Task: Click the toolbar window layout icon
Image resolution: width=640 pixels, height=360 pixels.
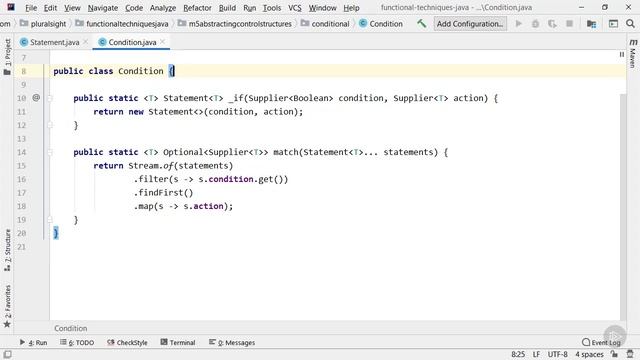Action: [613, 24]
